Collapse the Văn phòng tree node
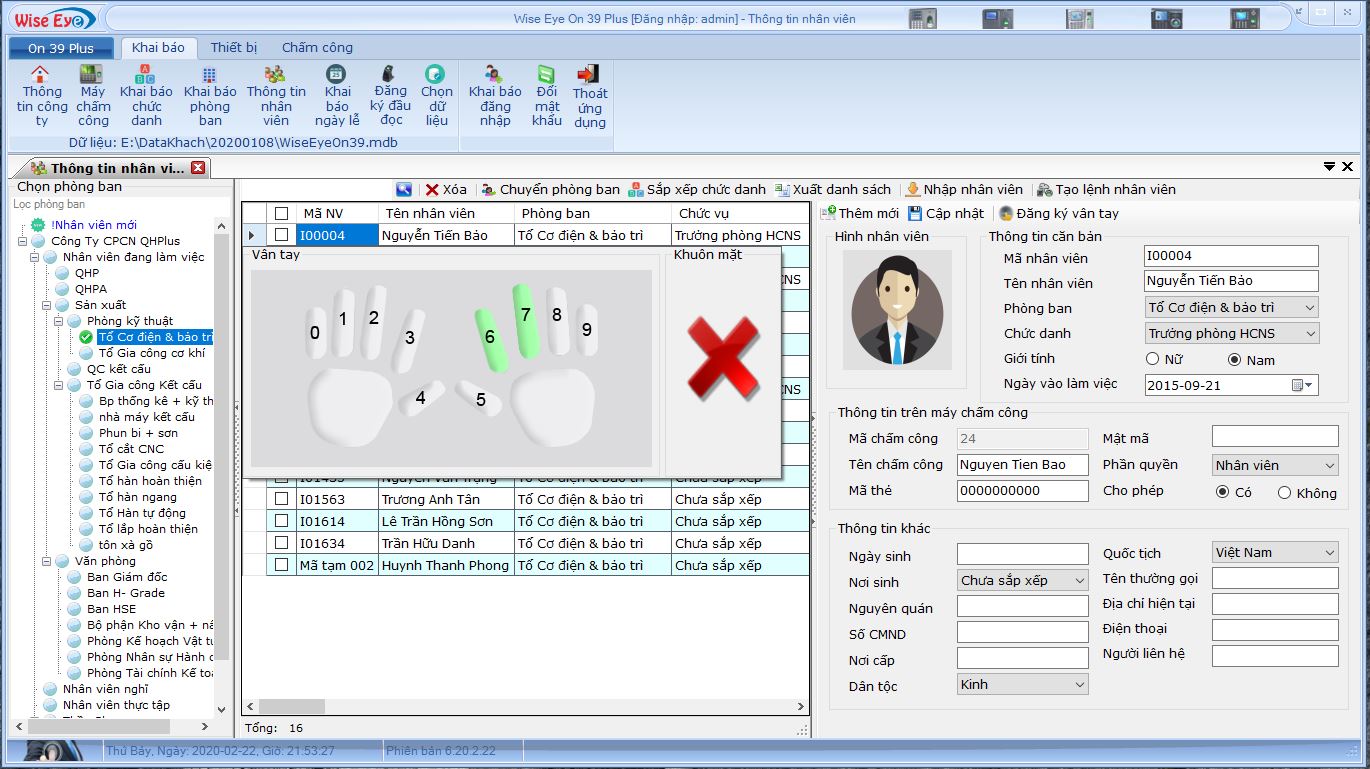The width and height of the screenshot is (1370, 769). point(48,561)
